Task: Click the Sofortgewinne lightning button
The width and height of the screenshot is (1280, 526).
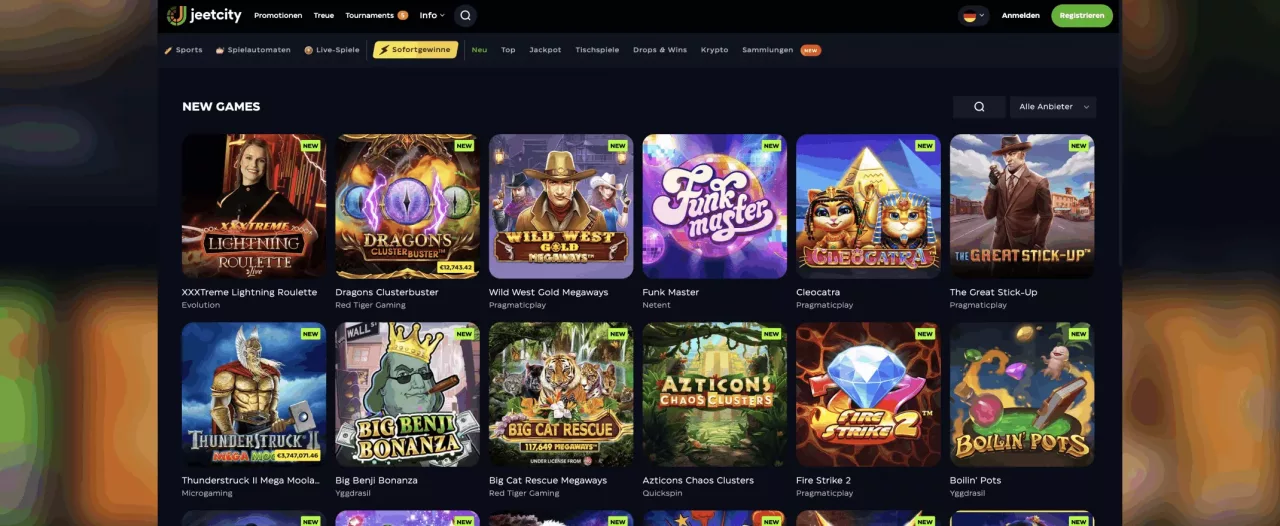Action: coord(415,50)
